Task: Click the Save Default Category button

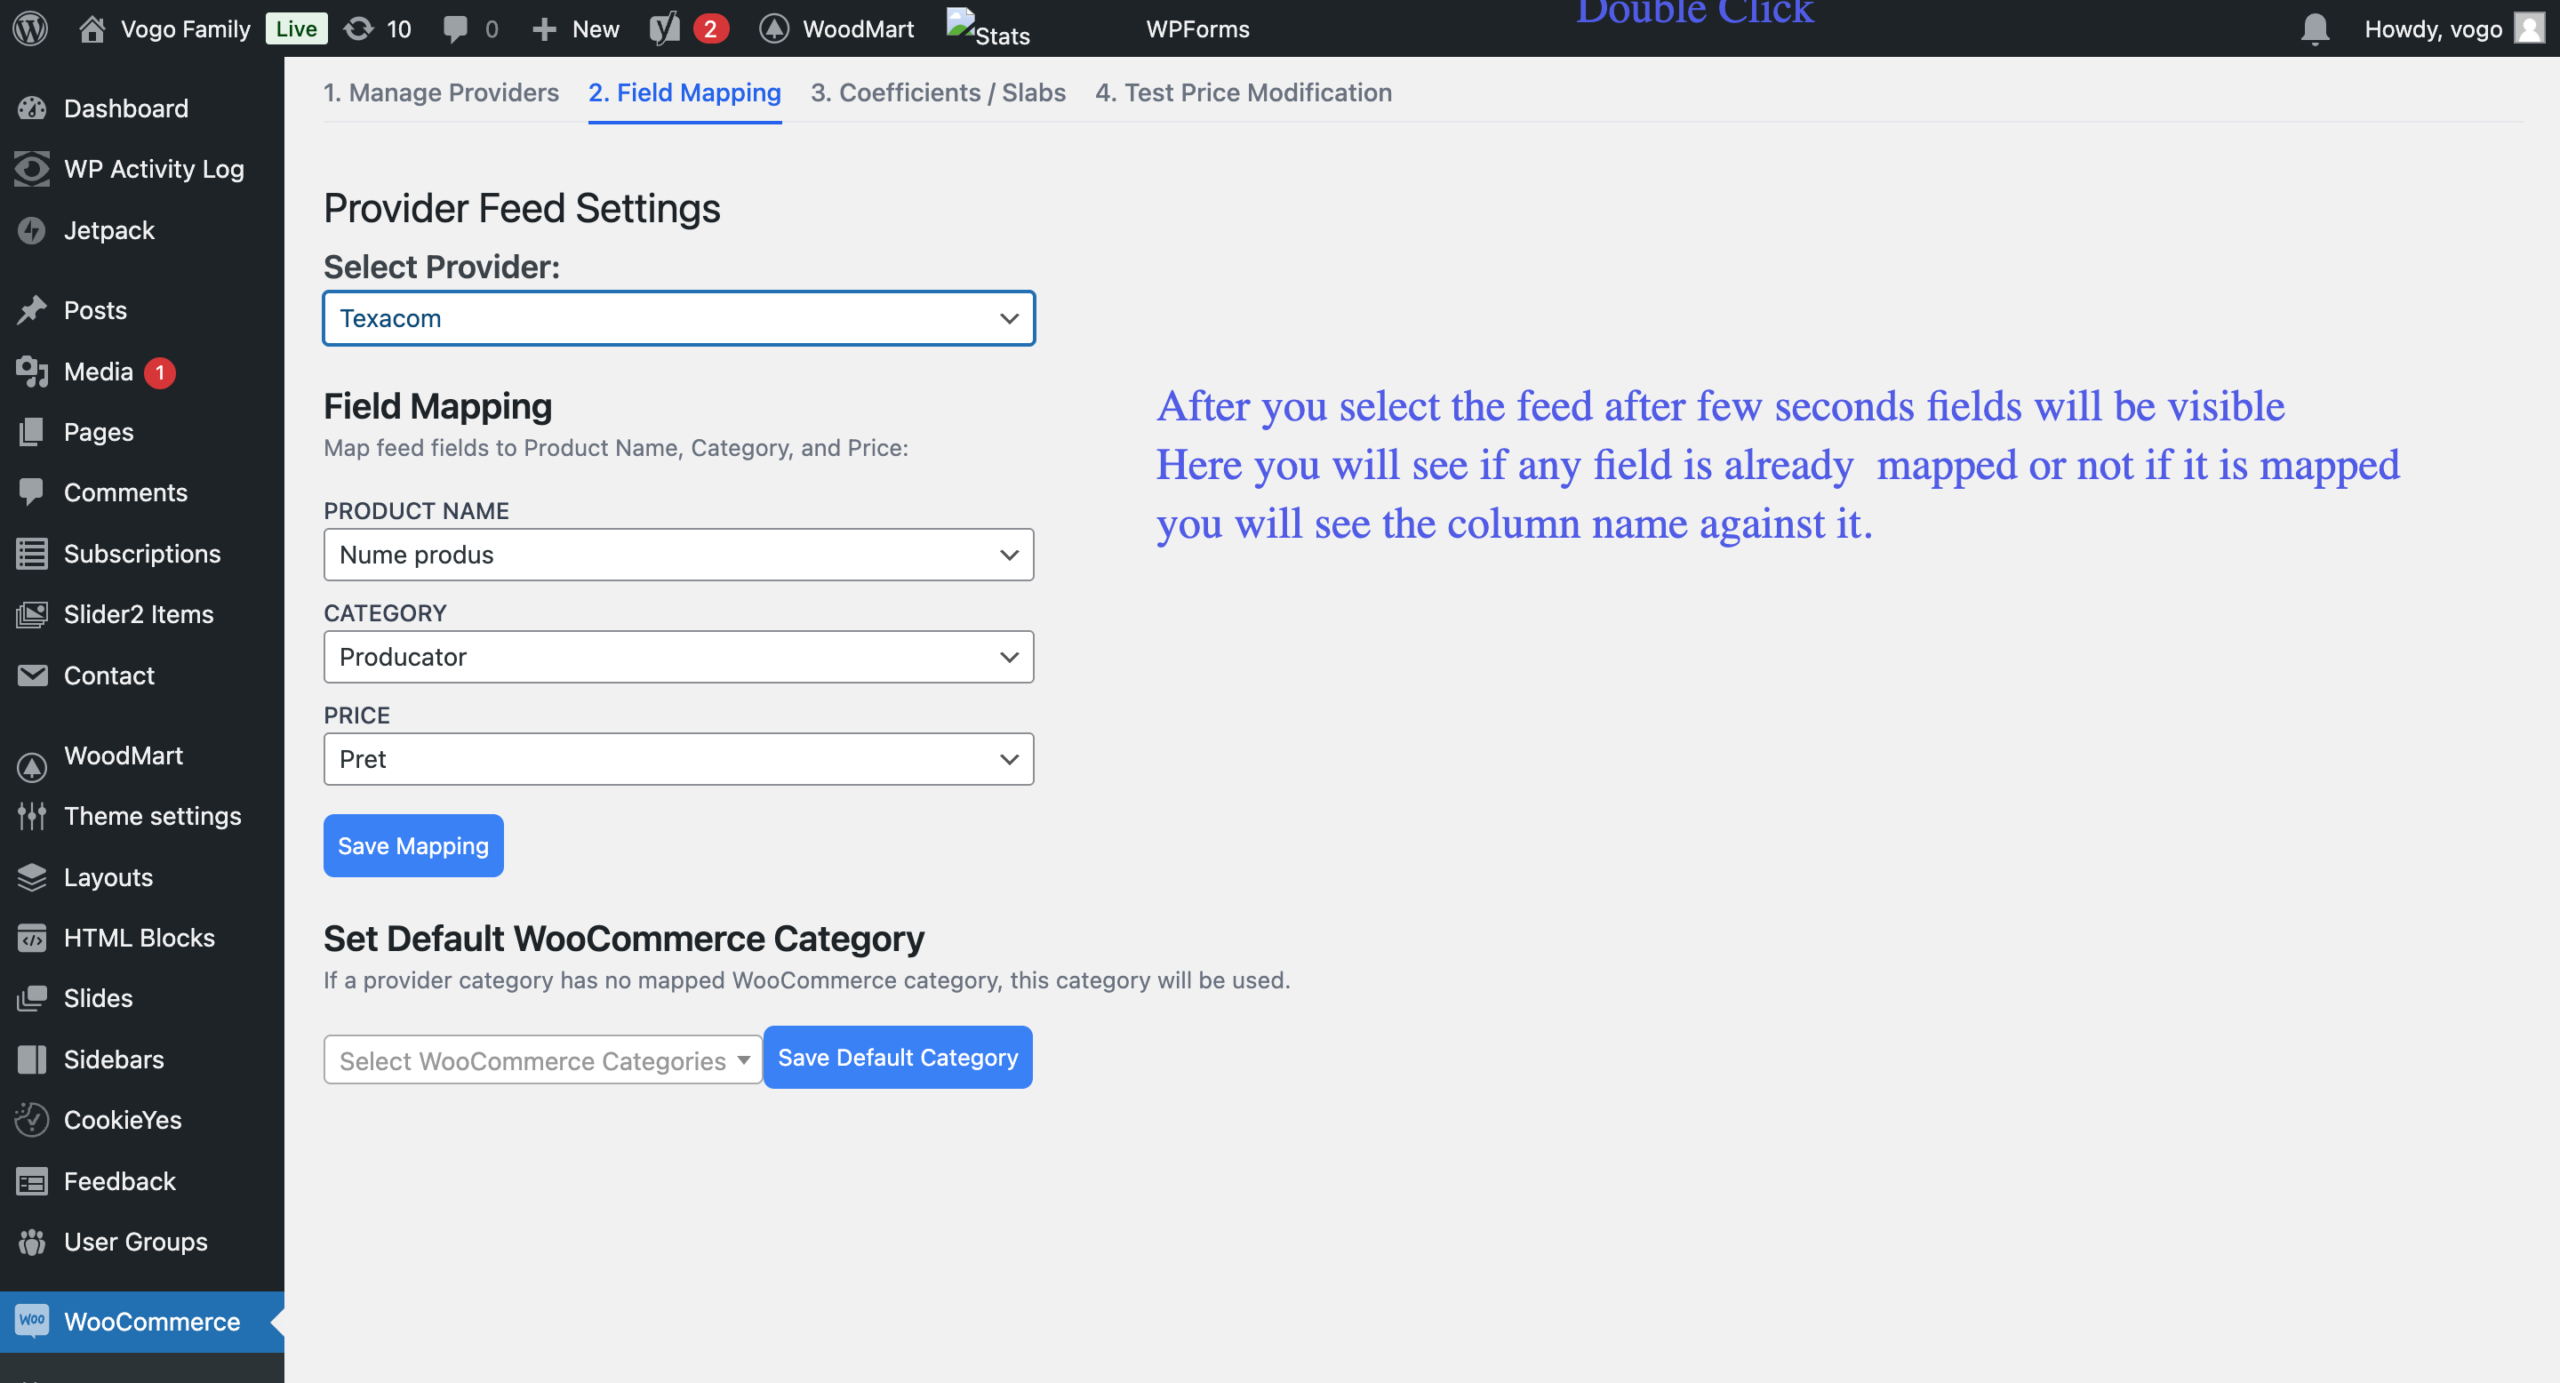Action: (897, 1057)
